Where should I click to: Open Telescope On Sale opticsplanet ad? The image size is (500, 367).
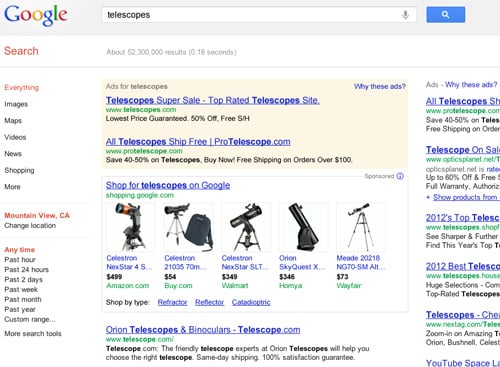463,150
